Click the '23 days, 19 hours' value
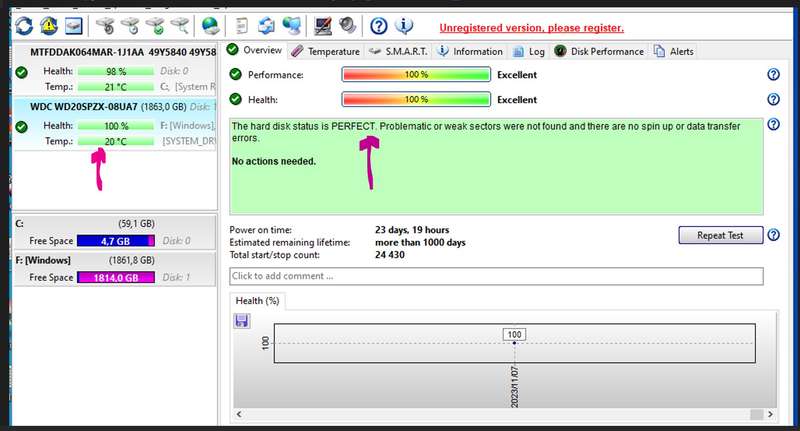800x431 pixels. 412,230
